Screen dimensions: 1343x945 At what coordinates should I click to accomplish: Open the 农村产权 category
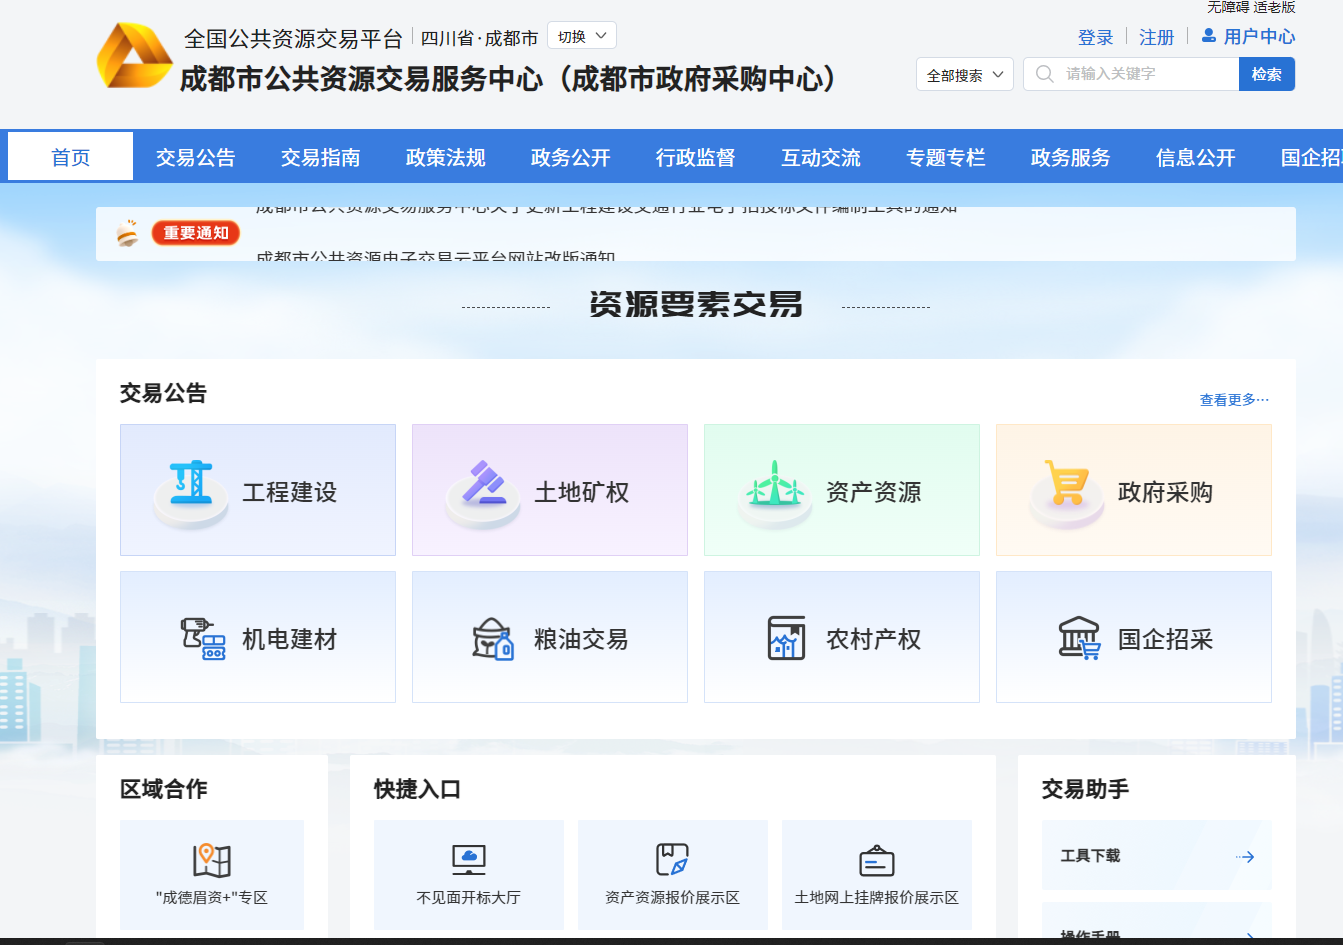pos(841,637)
